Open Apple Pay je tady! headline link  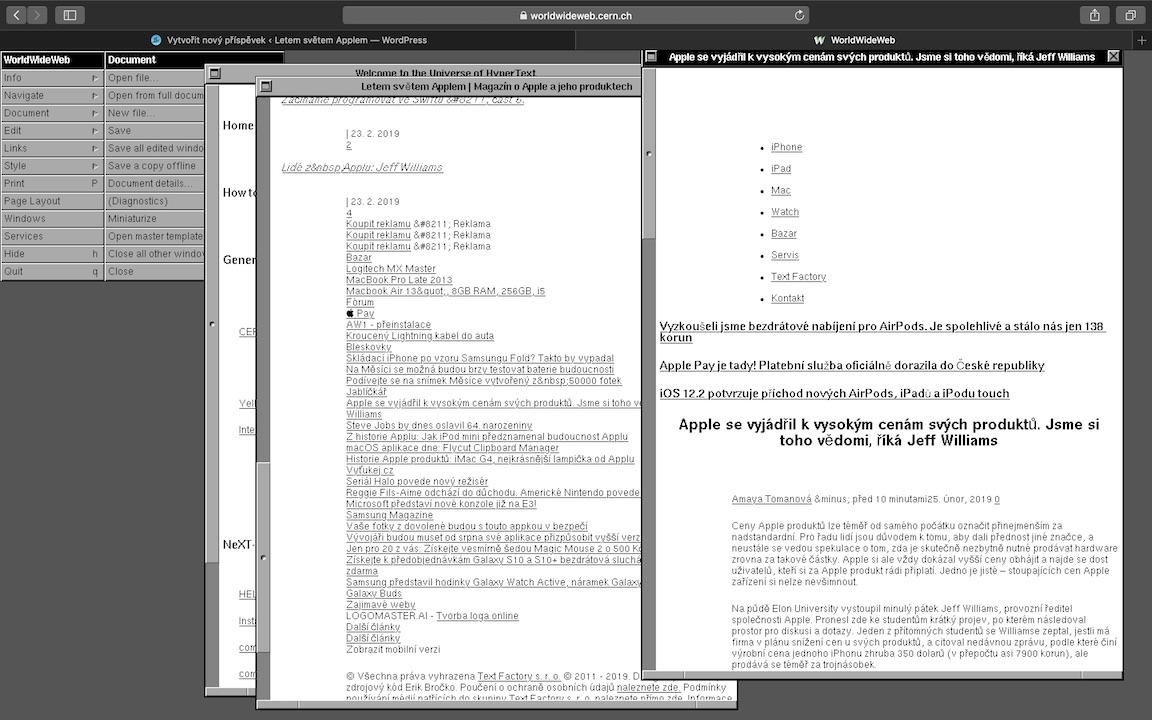click(852, 365)
